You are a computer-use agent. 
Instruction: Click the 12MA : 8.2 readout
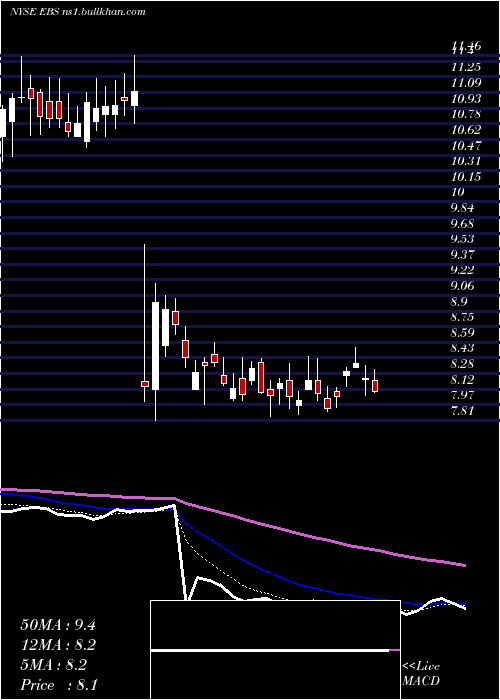click(58, 645)
